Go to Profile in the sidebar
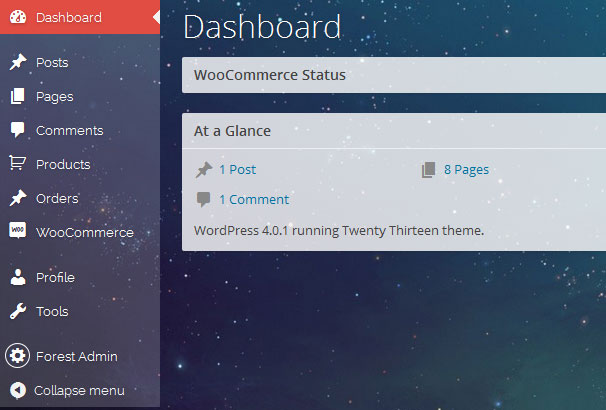606x410 pixels. click(55, 277)
